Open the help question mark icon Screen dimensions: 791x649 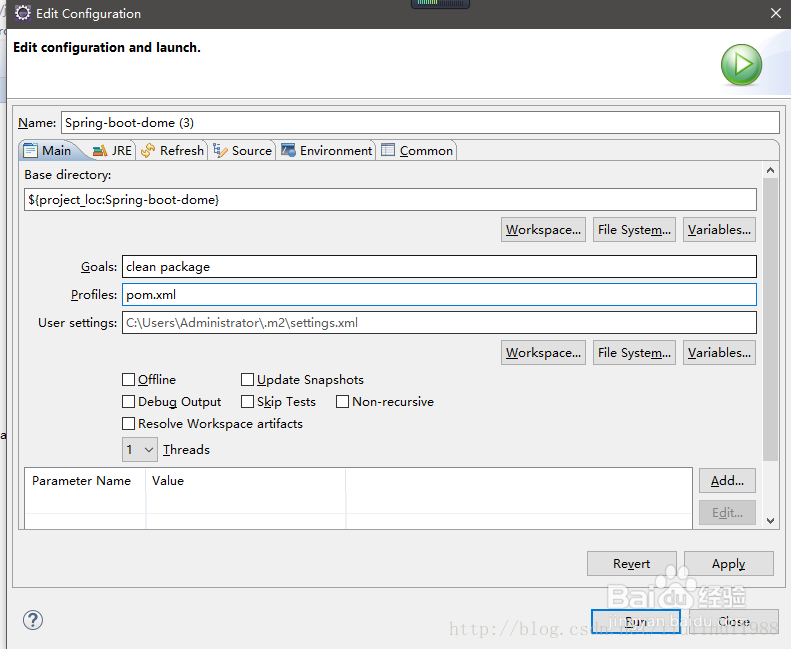[33, 620]
